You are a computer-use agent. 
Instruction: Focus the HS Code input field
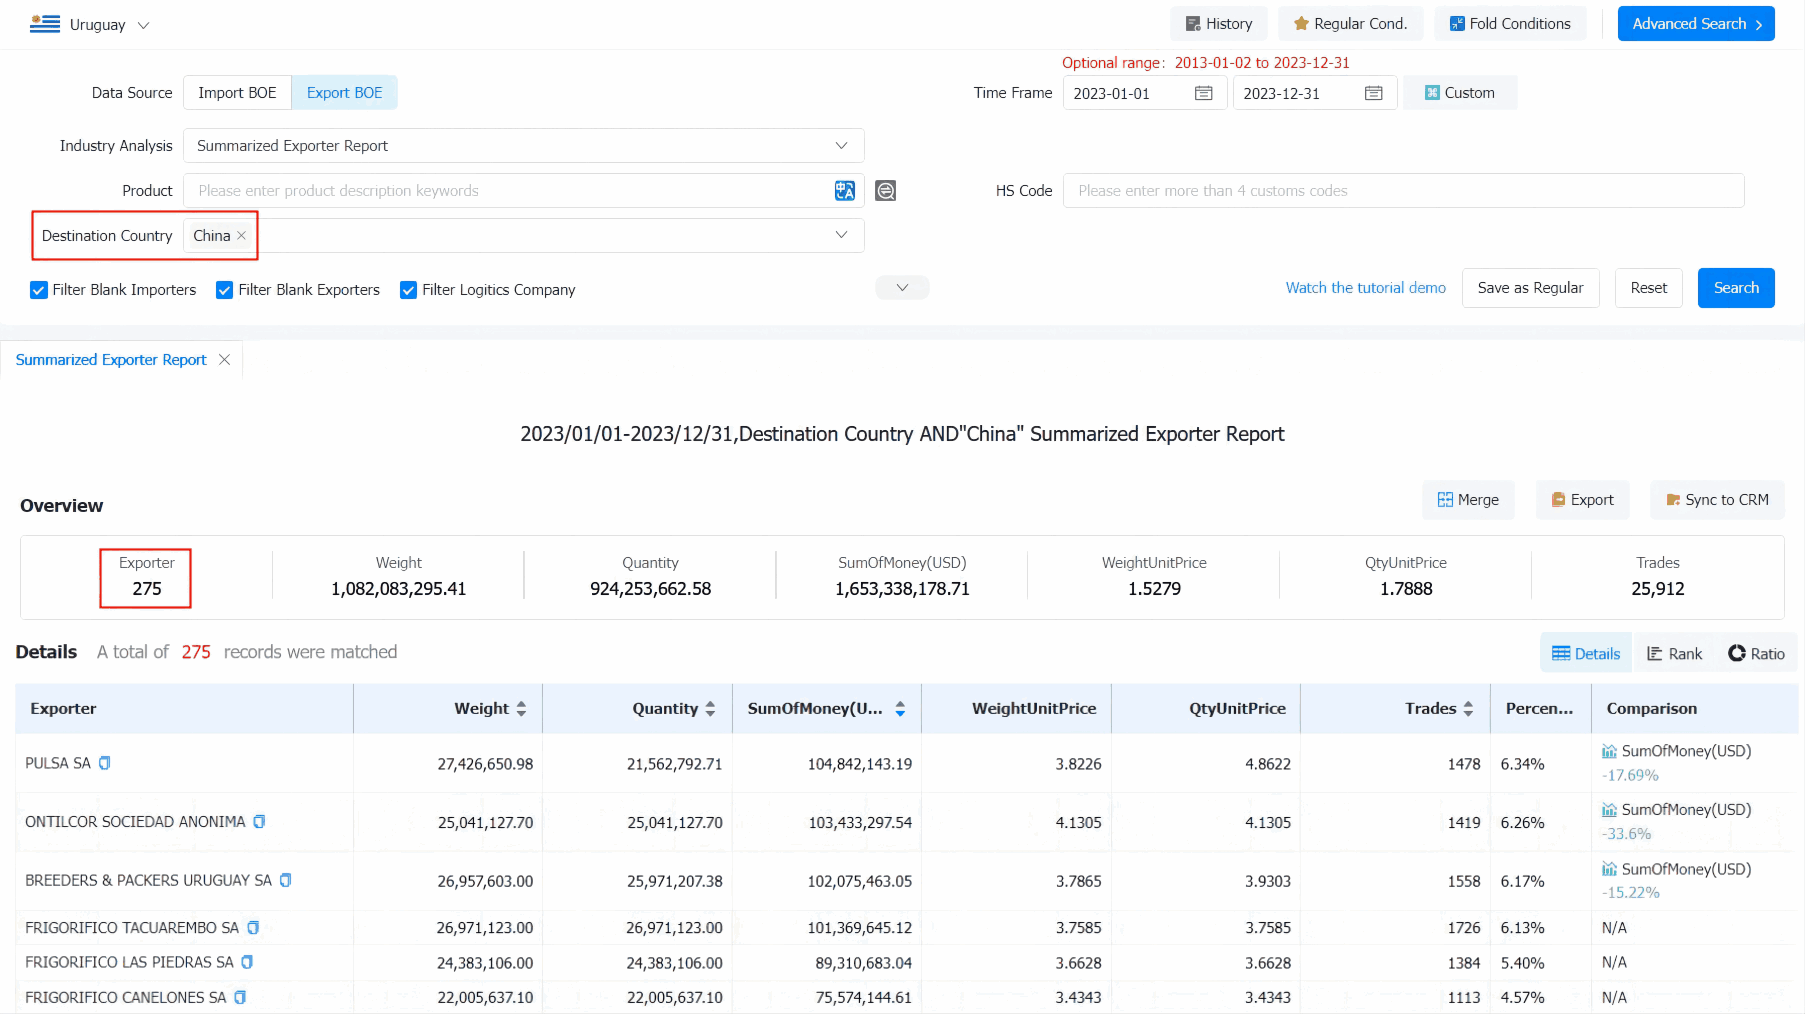click(1403, 191)
